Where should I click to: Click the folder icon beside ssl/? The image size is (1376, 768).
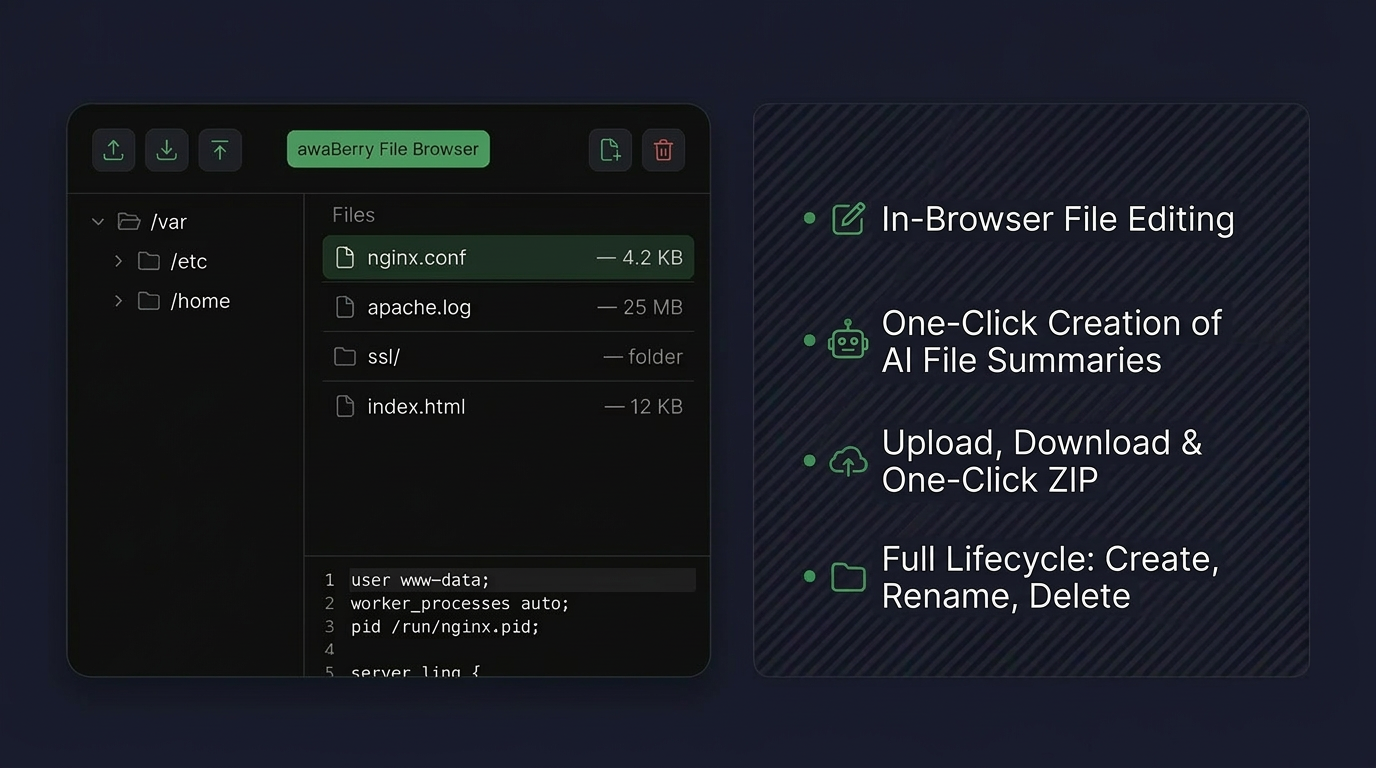(345, 356)
